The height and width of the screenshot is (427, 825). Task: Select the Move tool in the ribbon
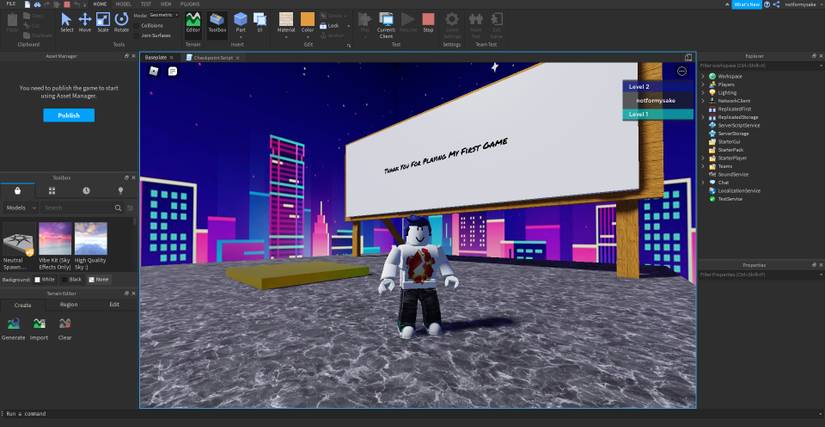click(85, 20)
